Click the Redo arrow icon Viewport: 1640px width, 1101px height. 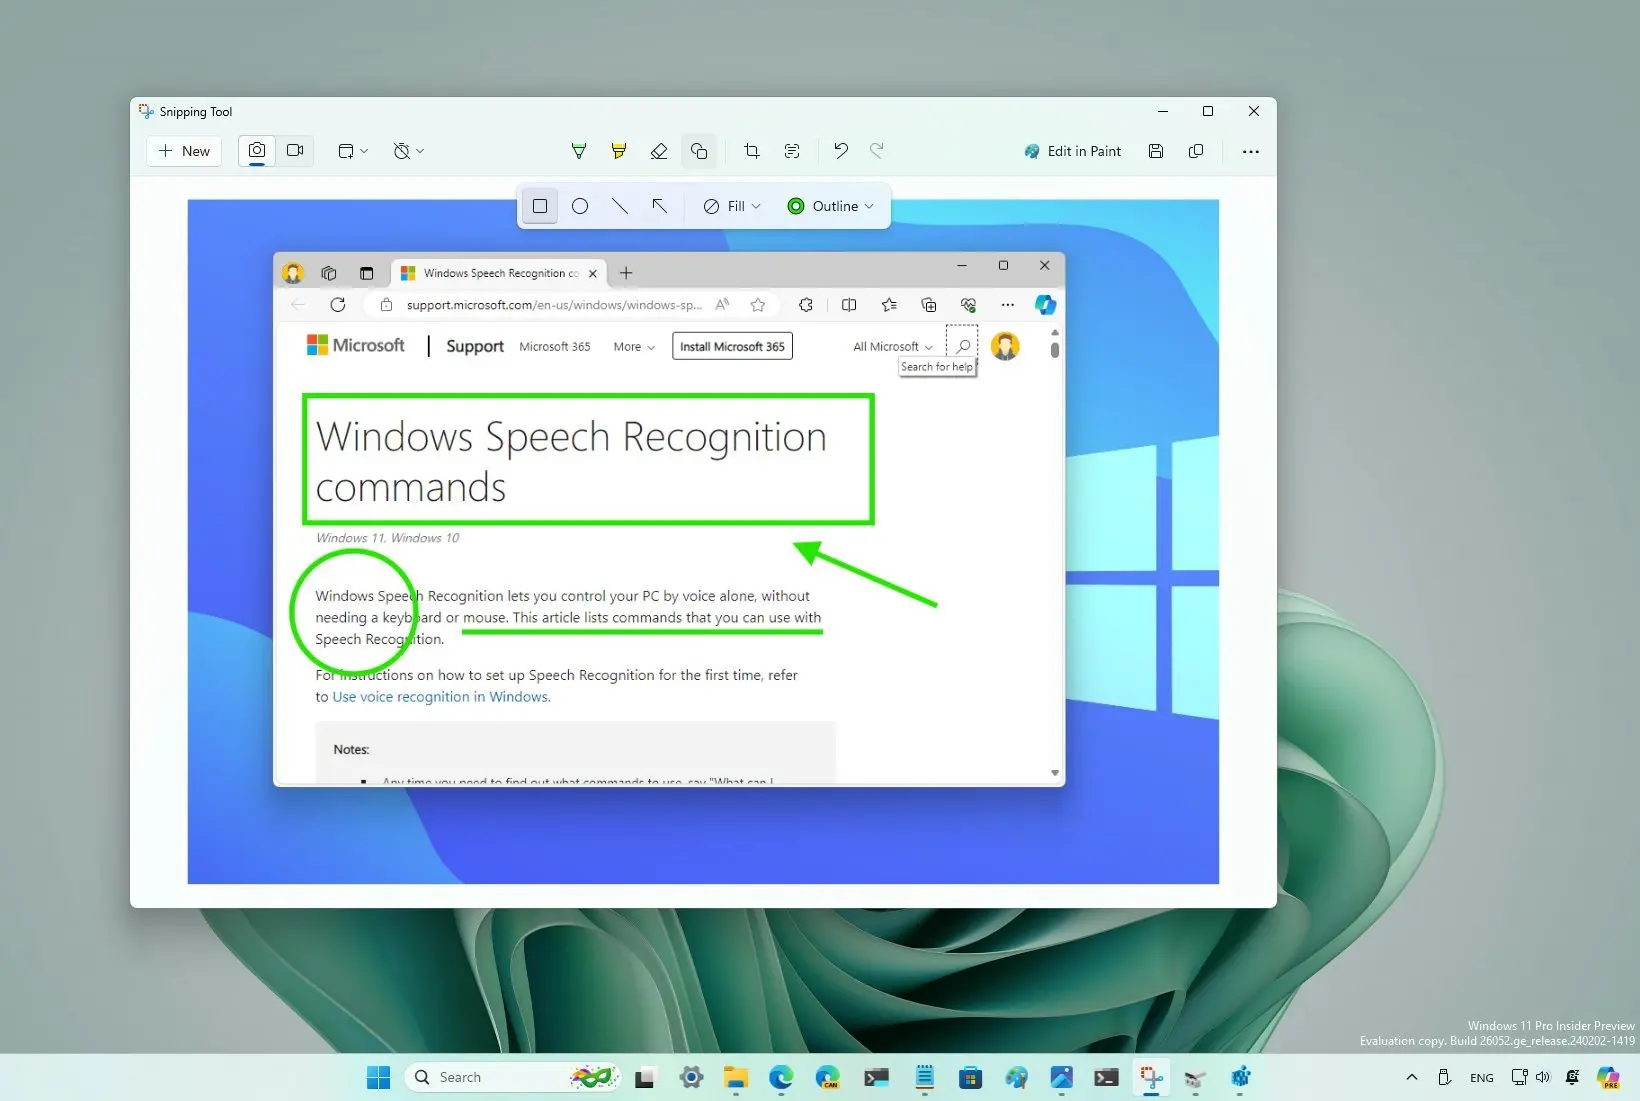tap(877, 151)
